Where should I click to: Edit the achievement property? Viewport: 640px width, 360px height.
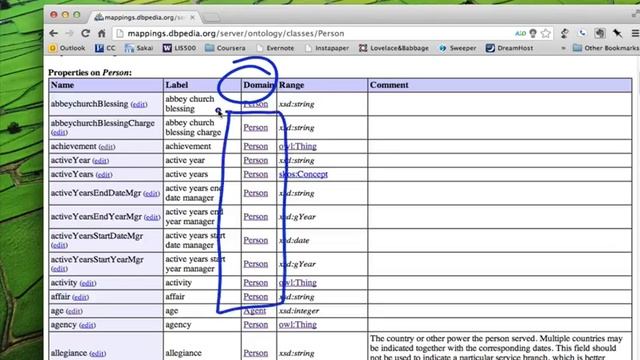point(107,147)
